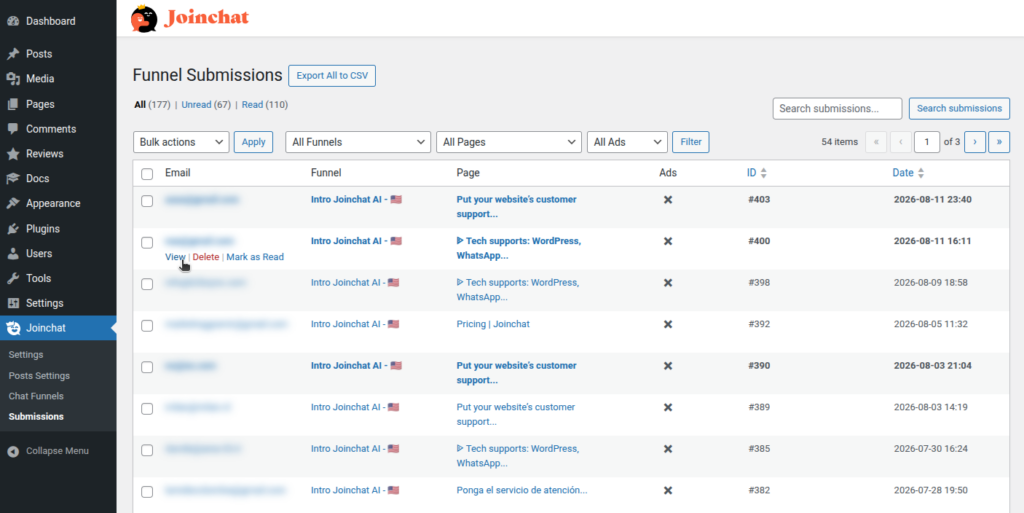Click the date 2026-08-09 18:58
The width and height of the screenshot is (1024, 513).
[x=931, y=283]
